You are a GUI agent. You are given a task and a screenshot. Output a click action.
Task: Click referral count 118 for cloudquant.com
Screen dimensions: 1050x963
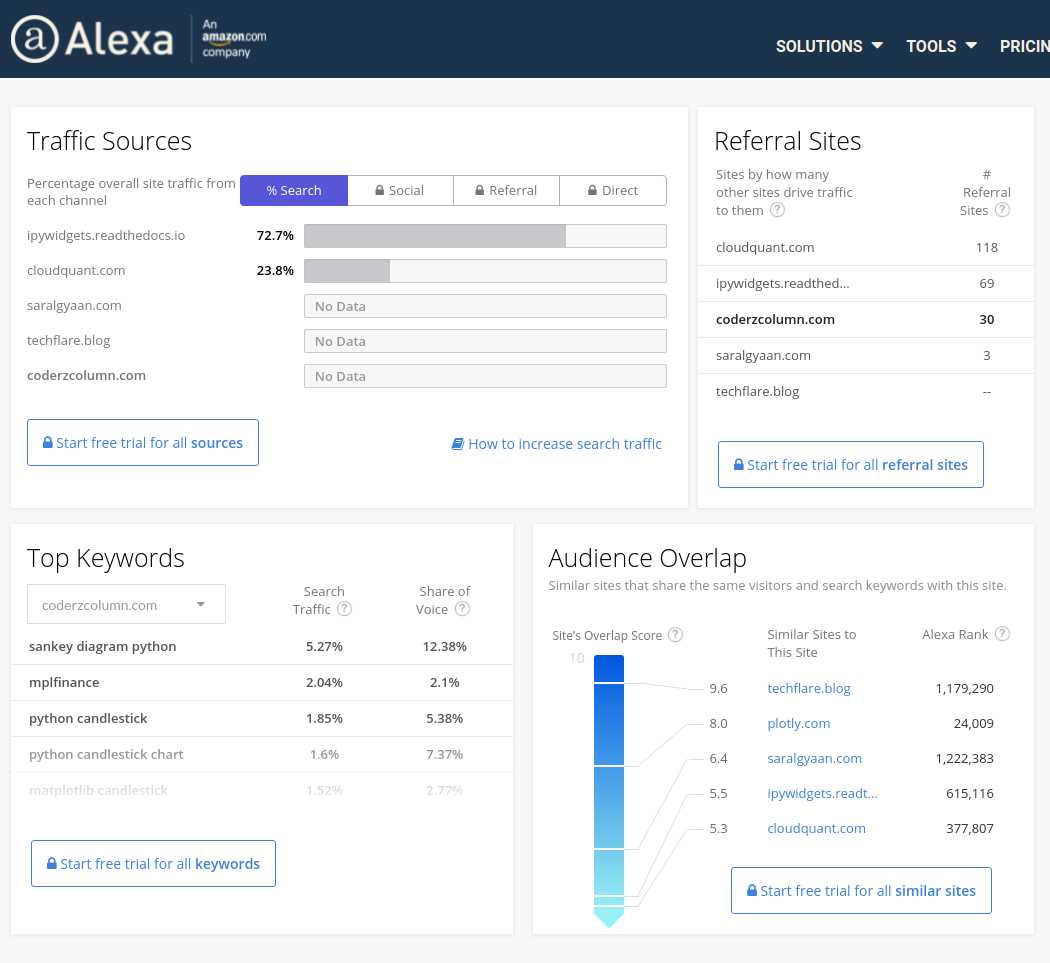point(986,247)
